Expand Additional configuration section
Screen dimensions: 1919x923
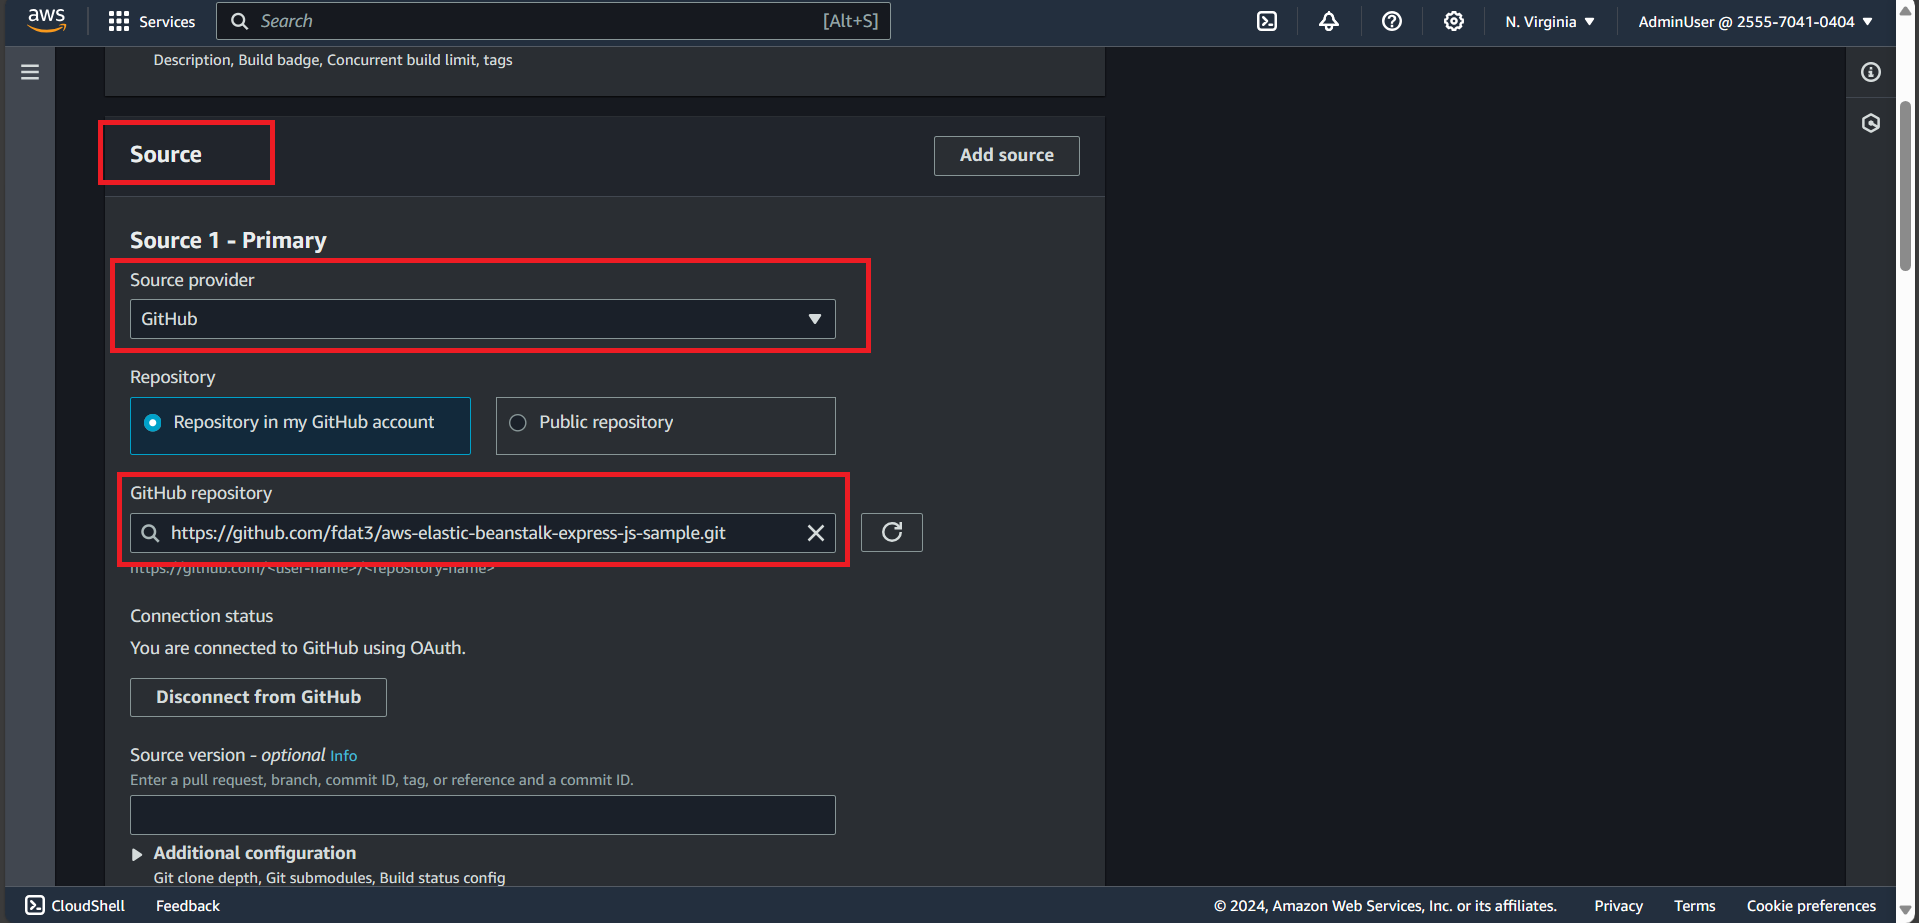(x=245, y=853)
